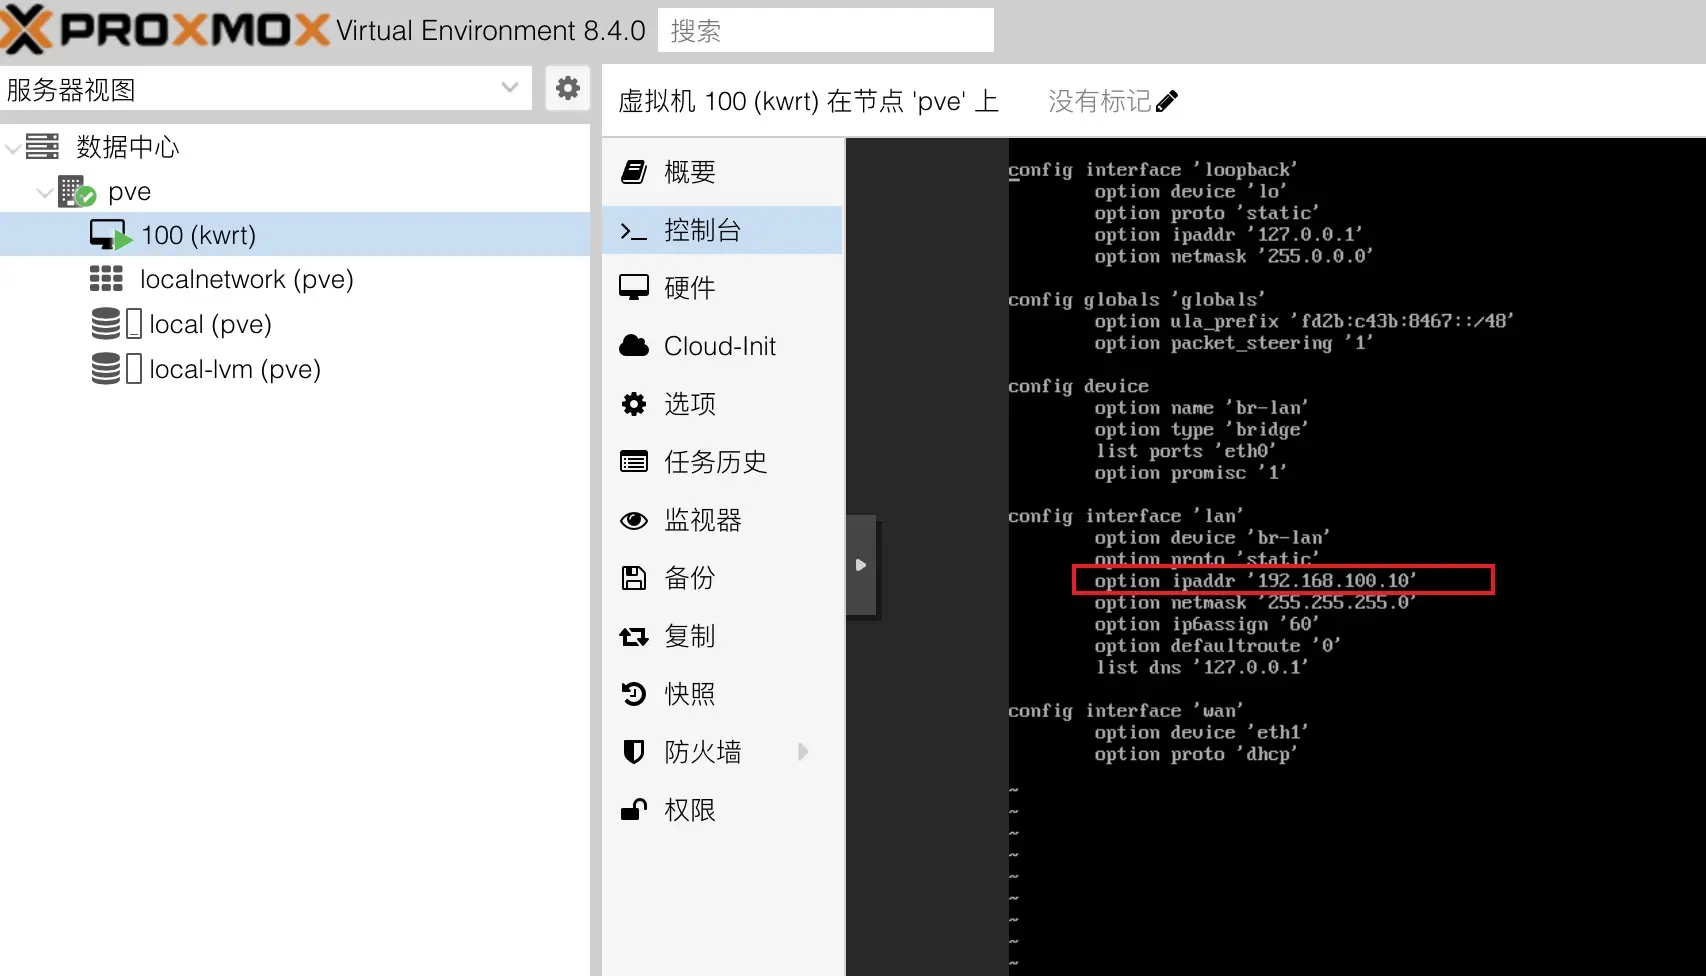Click the ula_prefix console line
1706x976 pixels.
pyautogui.click(x=1304, y=321)
